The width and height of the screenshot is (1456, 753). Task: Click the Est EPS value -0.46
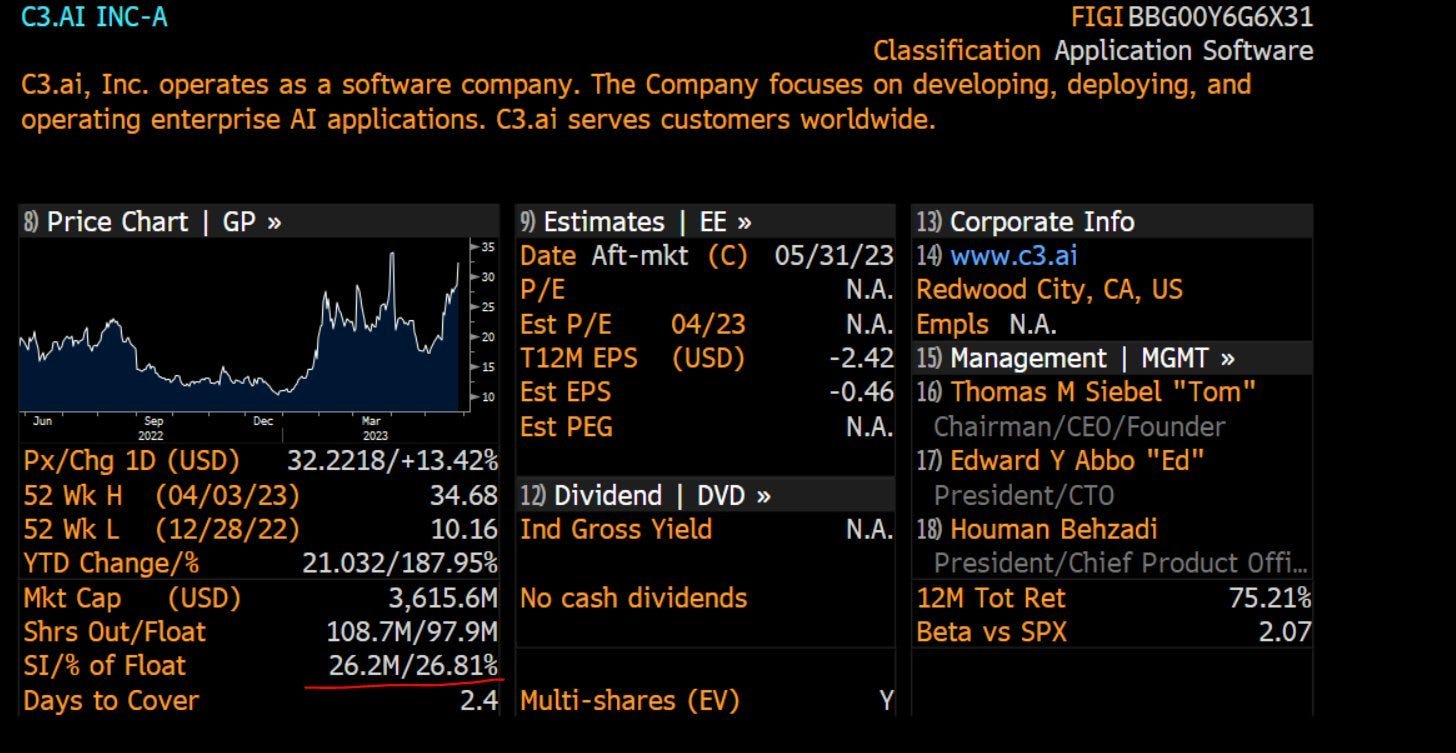[861, 392]
